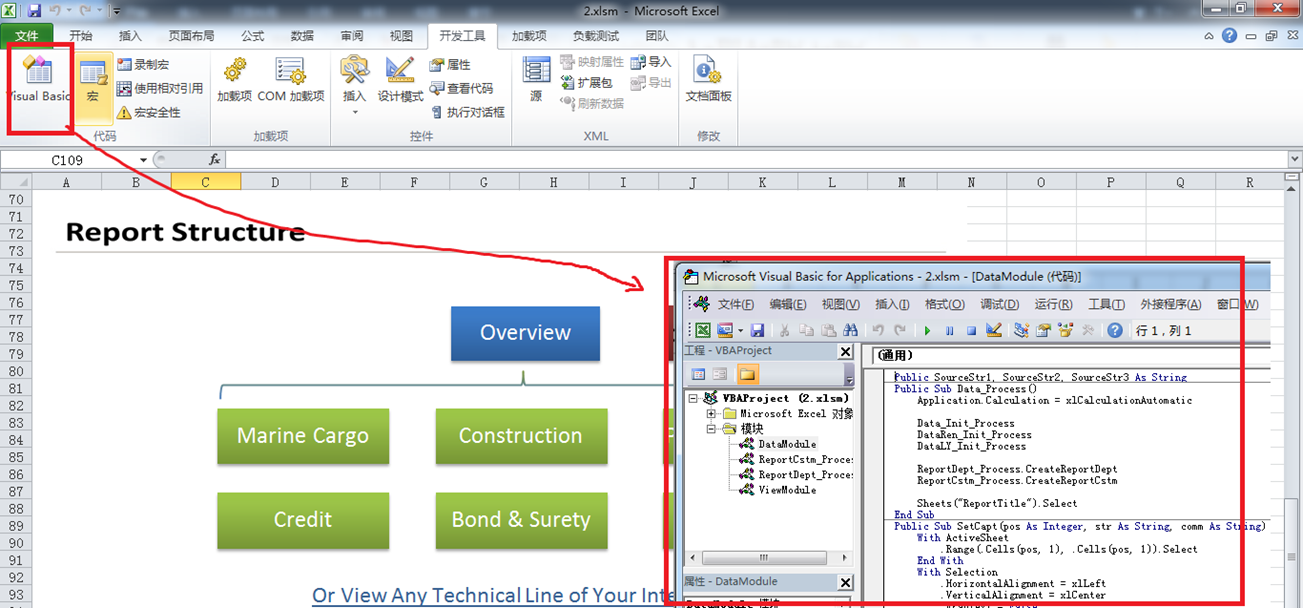
Task: Start 录制宏 macro recording
Action: (143, 64)
